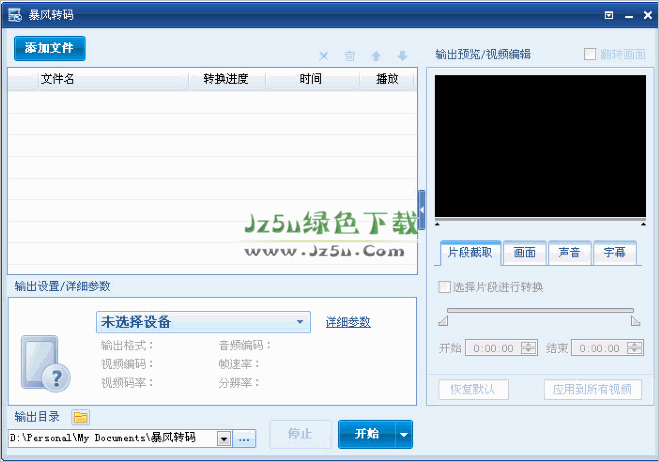Image resolution: width=659 pixels, height=462 pixels.
Task: Open output folder via yellow folder icon
Action: click(x=80, y=417)
